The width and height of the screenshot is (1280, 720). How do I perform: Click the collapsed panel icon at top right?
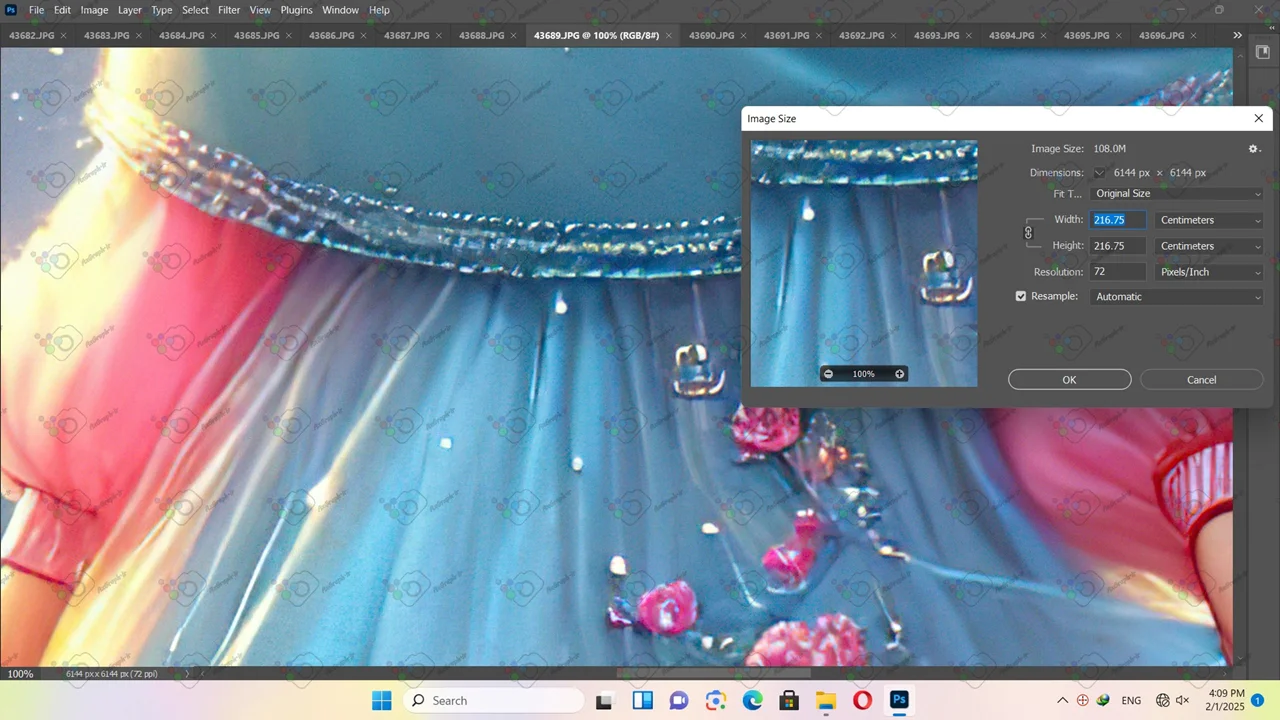(1262, 53)
